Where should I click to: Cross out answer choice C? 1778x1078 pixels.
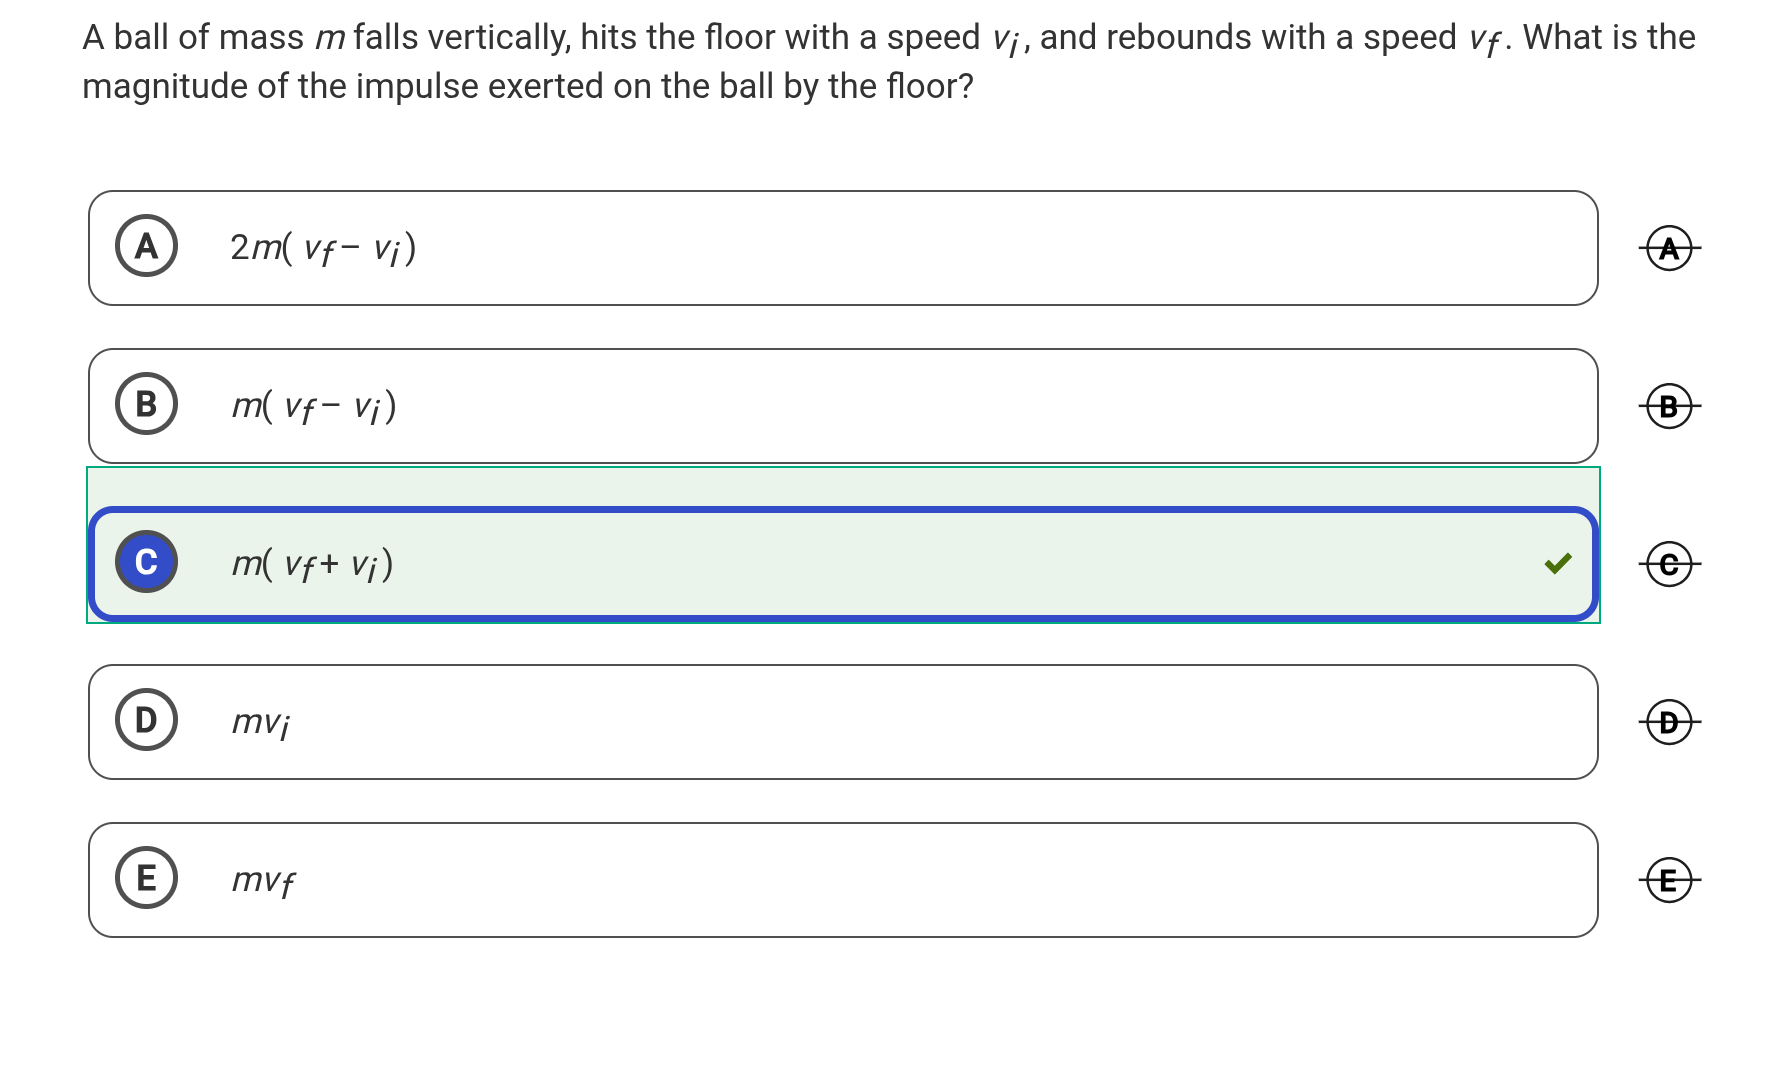[1669, 565]
